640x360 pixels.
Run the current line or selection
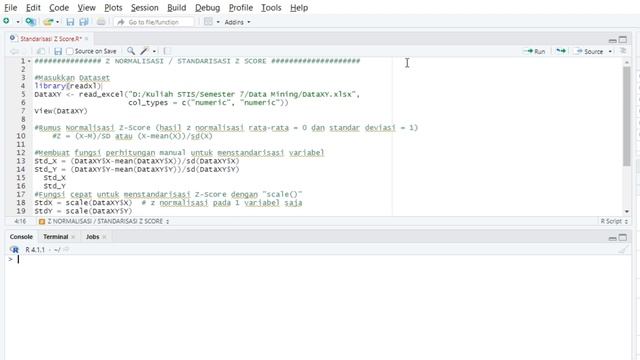click(535, 51)
